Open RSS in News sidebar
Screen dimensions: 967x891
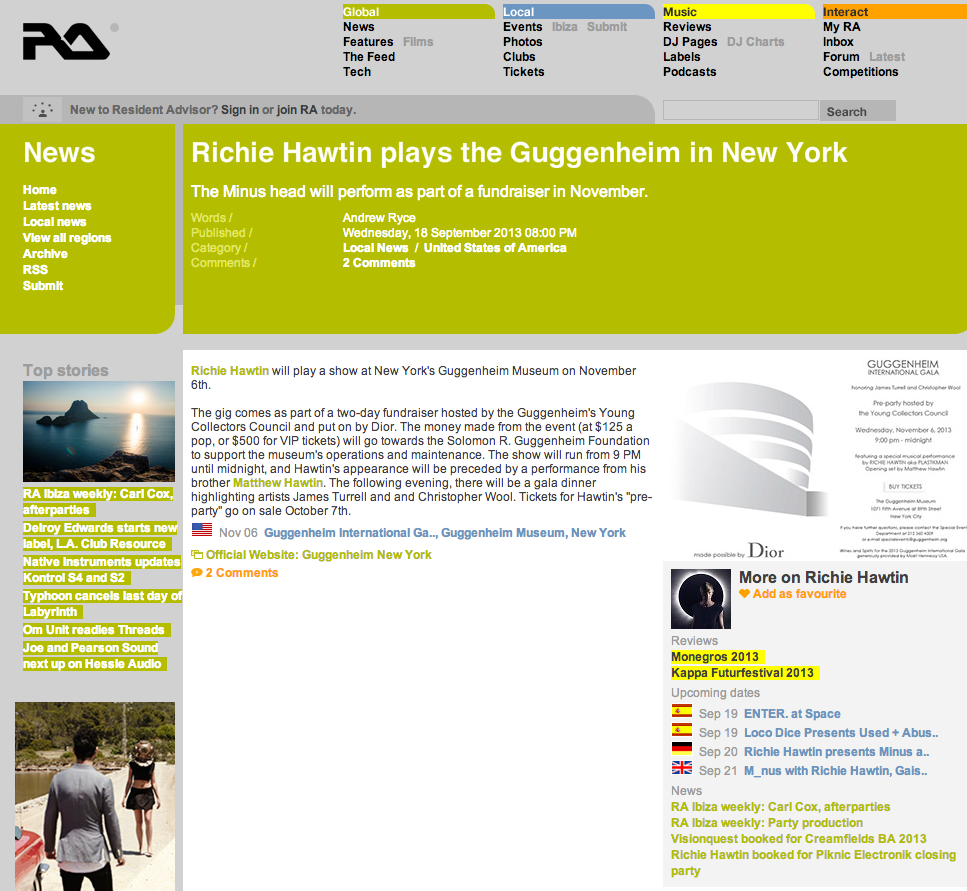[35, 270]
